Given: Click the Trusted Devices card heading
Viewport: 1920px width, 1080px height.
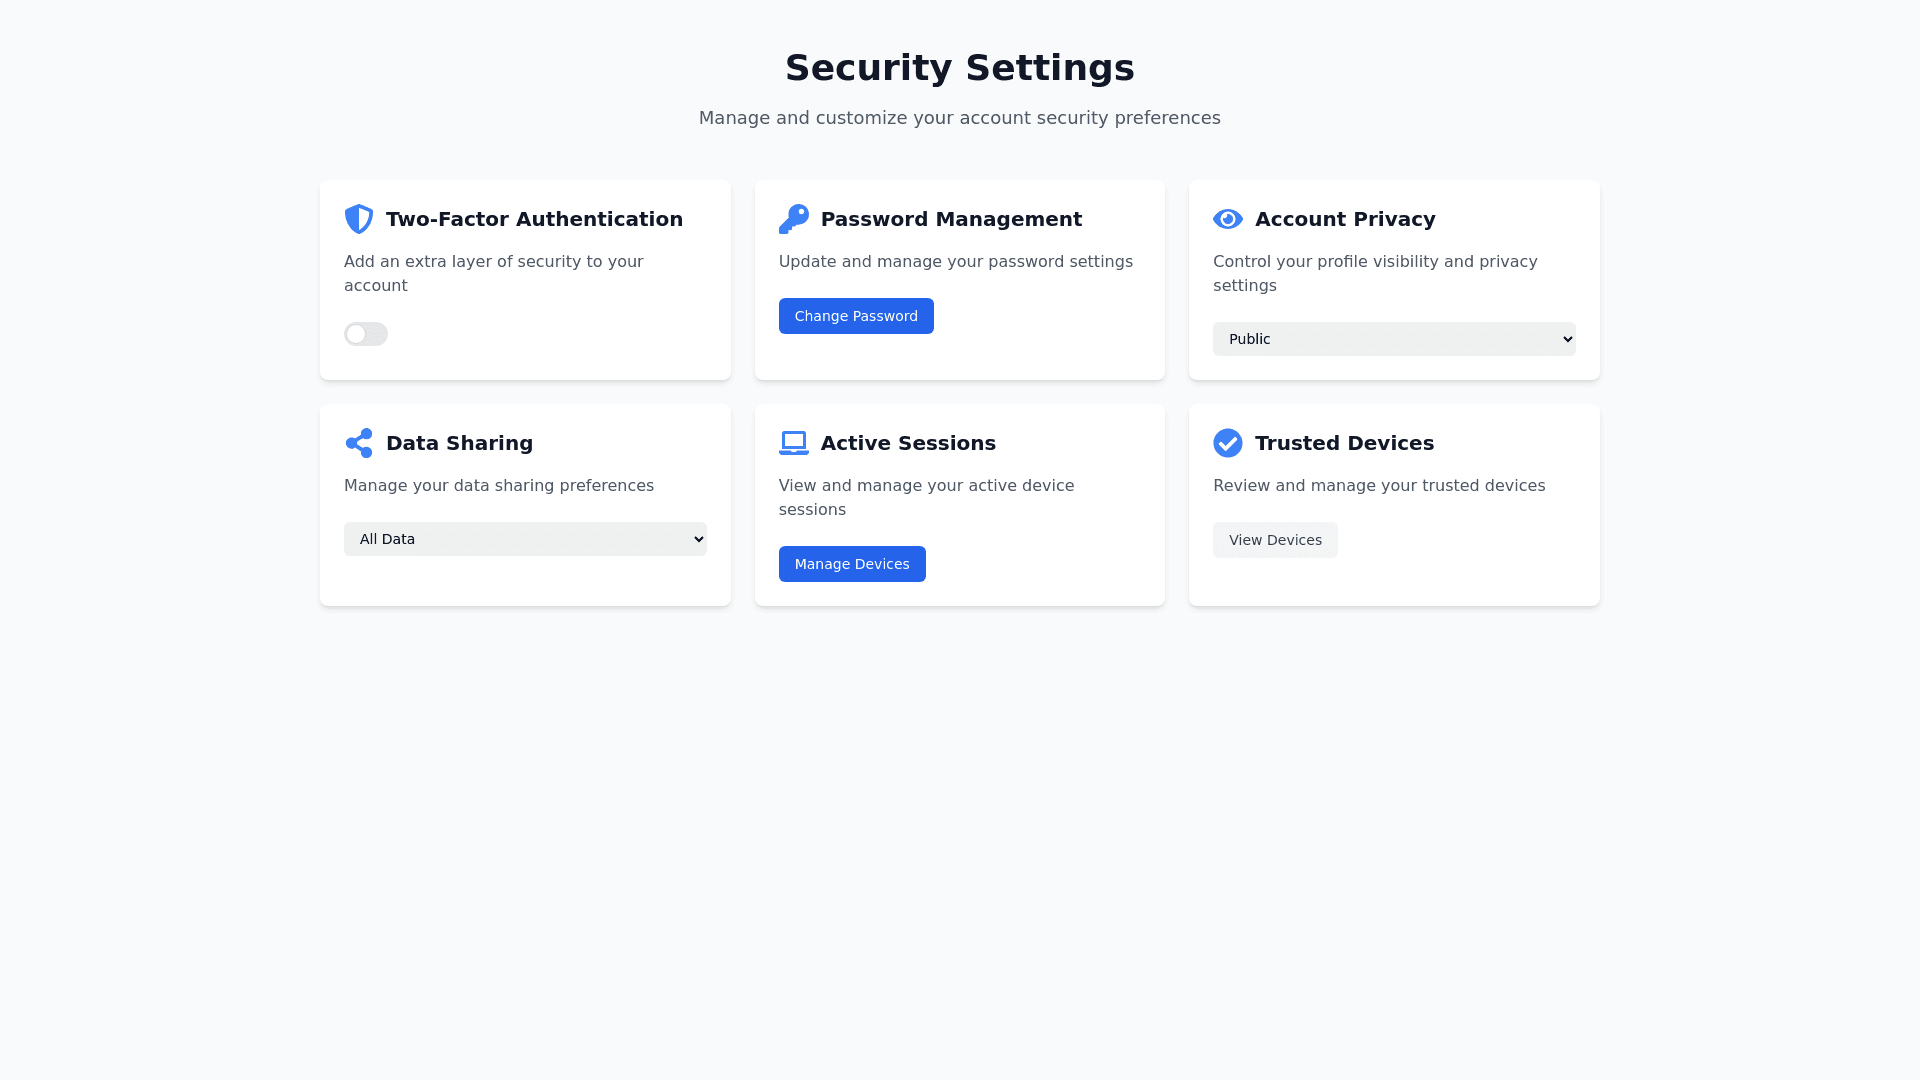Looking at the screenshot, I should [1344, 443].
